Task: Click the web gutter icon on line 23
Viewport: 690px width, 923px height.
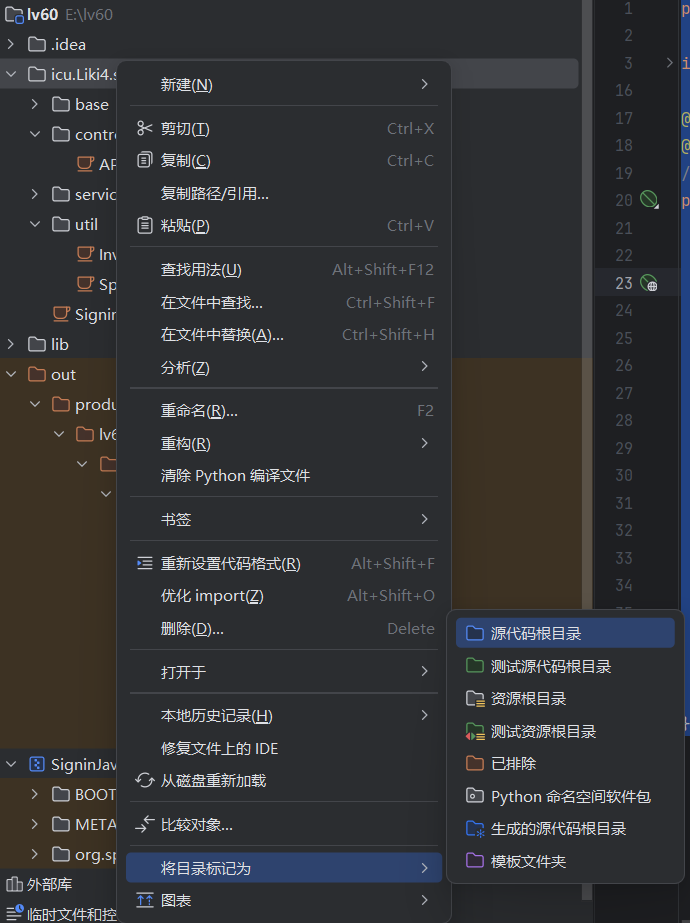Action: click(649, 283)
